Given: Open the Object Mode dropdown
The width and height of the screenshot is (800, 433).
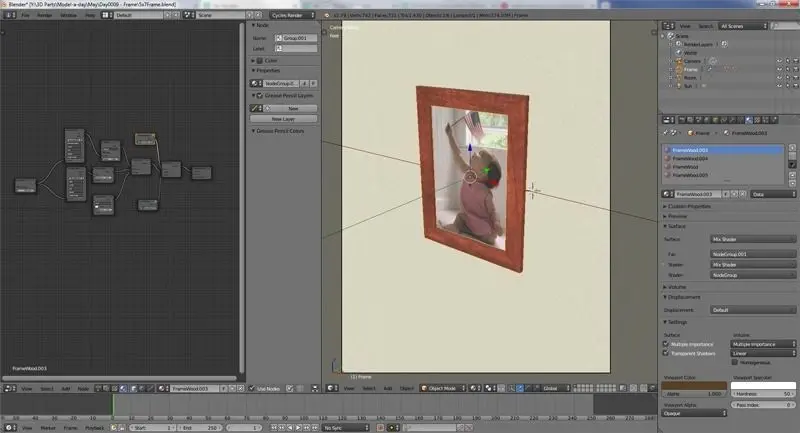Looking at the screenshot, I should (x=443, y=388).
